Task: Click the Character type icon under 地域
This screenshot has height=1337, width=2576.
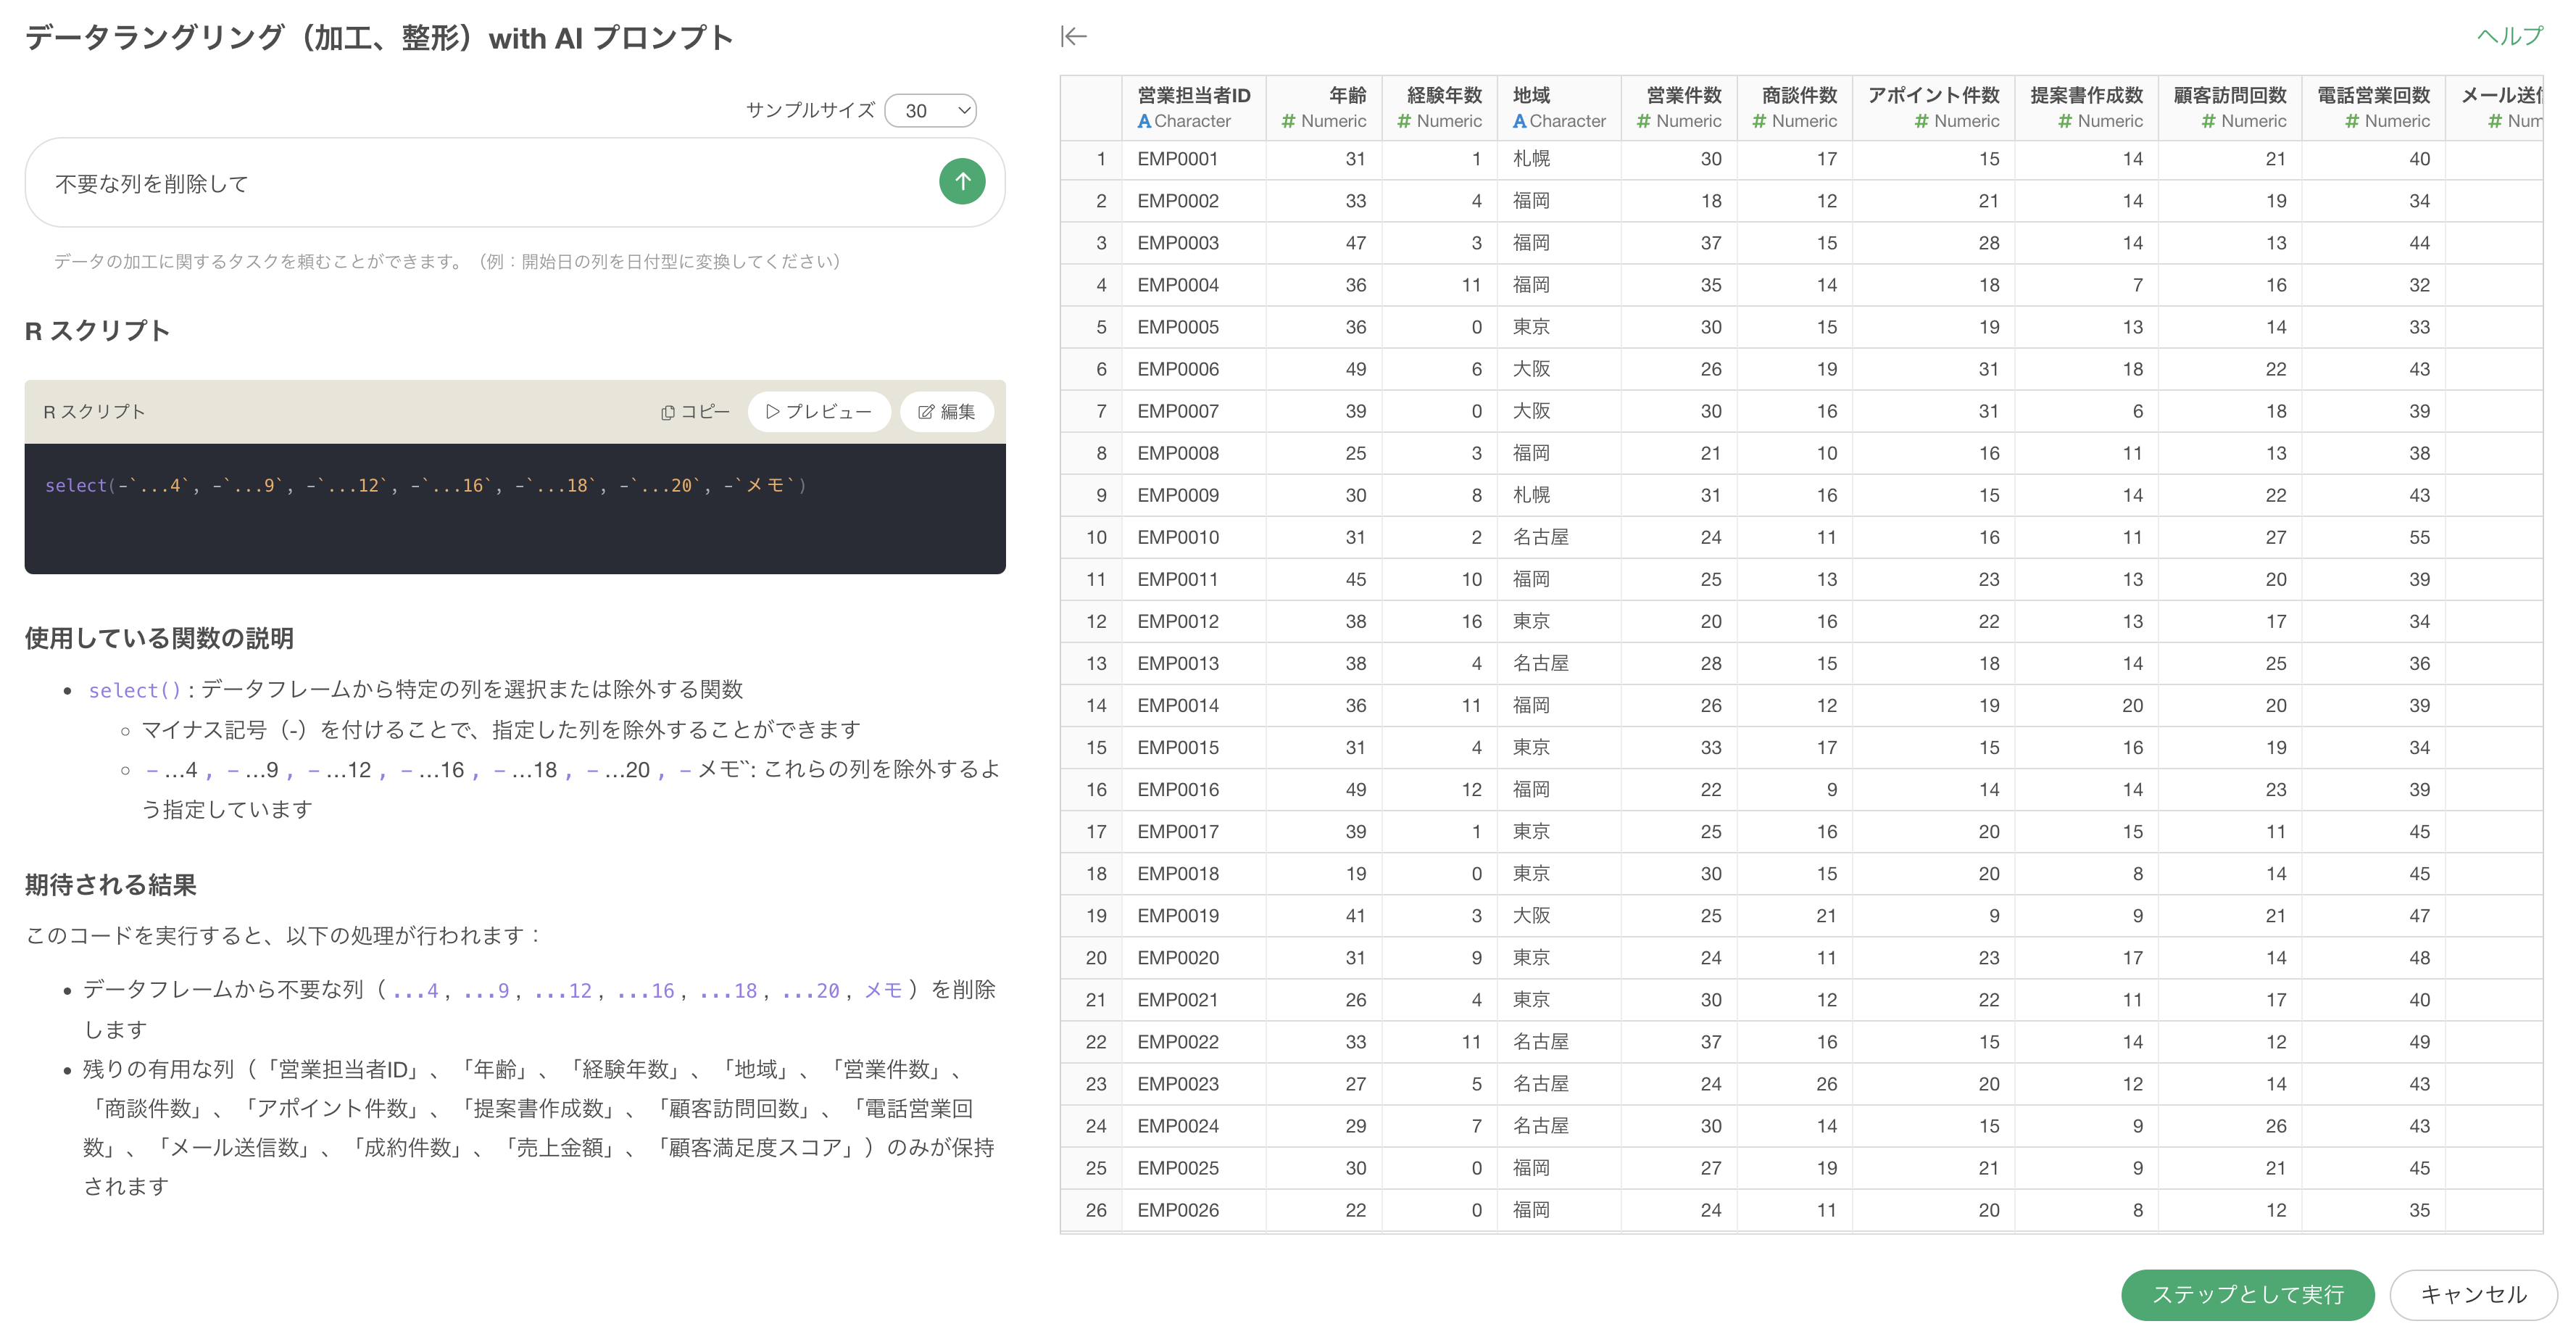Action: pos(1518,121)
